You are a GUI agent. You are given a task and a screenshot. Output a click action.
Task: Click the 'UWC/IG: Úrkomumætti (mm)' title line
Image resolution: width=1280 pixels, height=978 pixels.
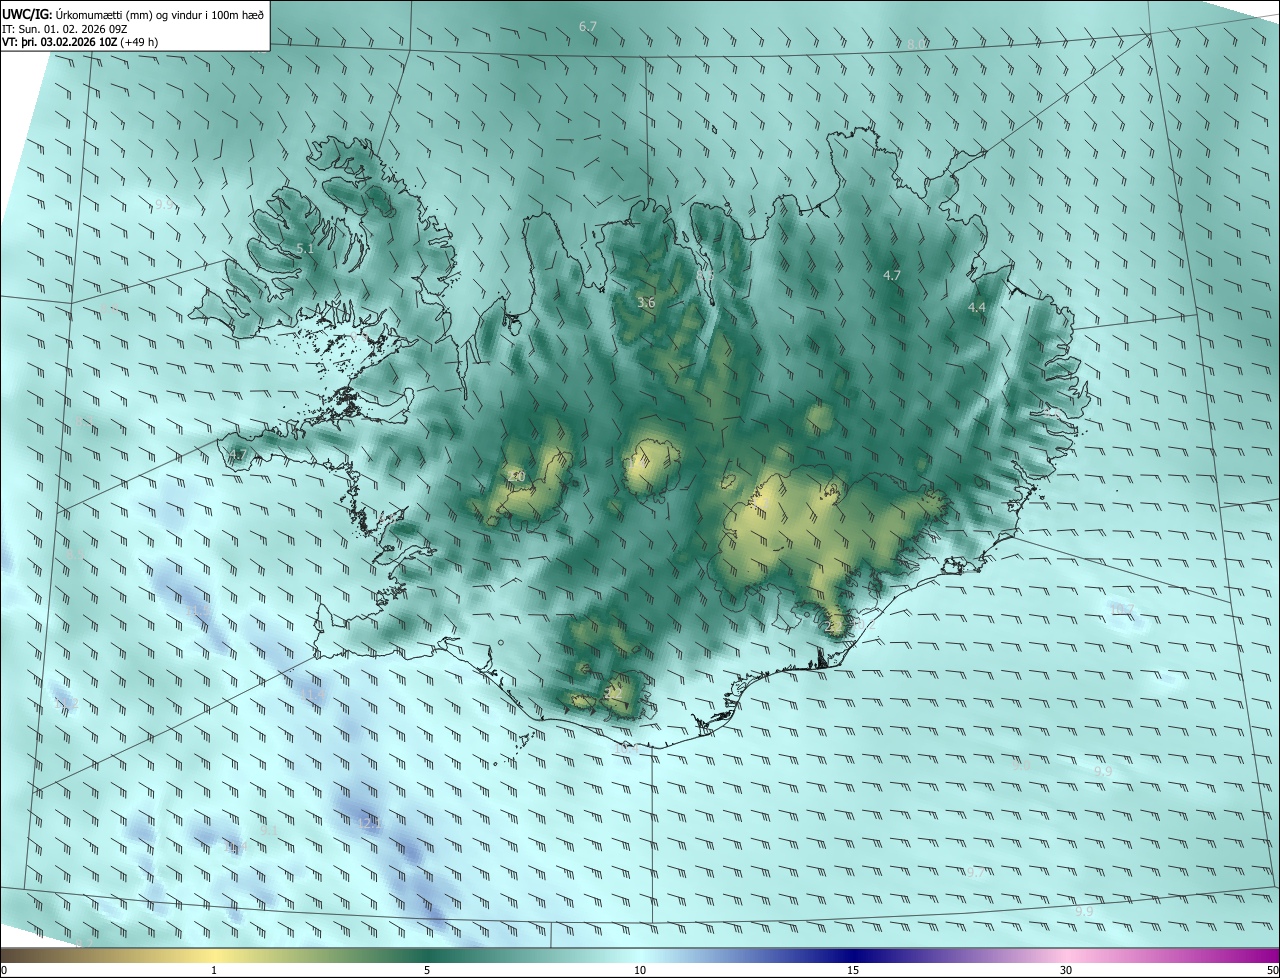point(133,14)
